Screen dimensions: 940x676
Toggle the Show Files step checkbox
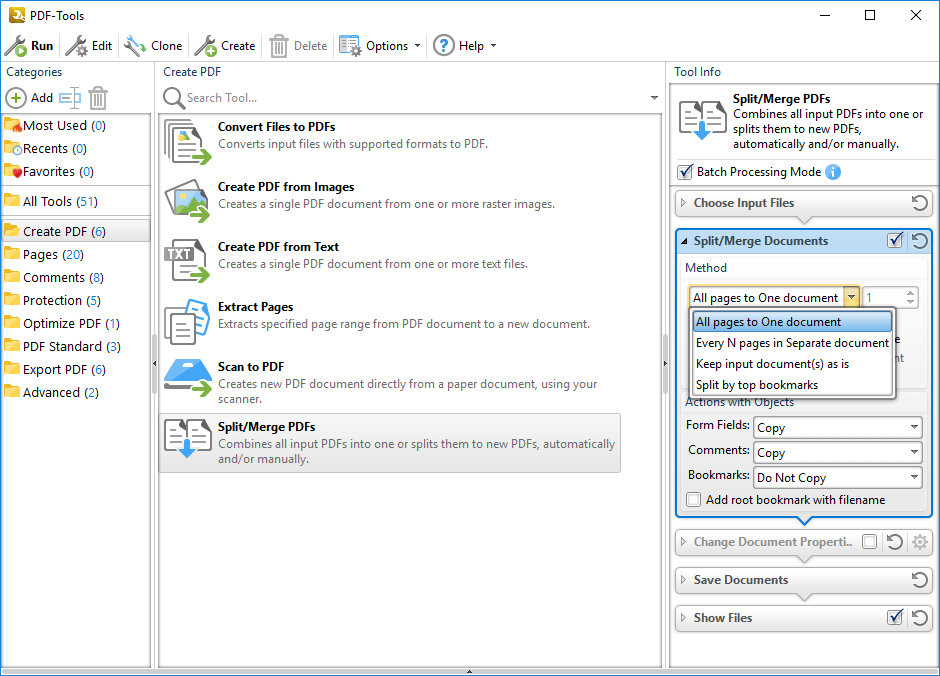(895, 618)
